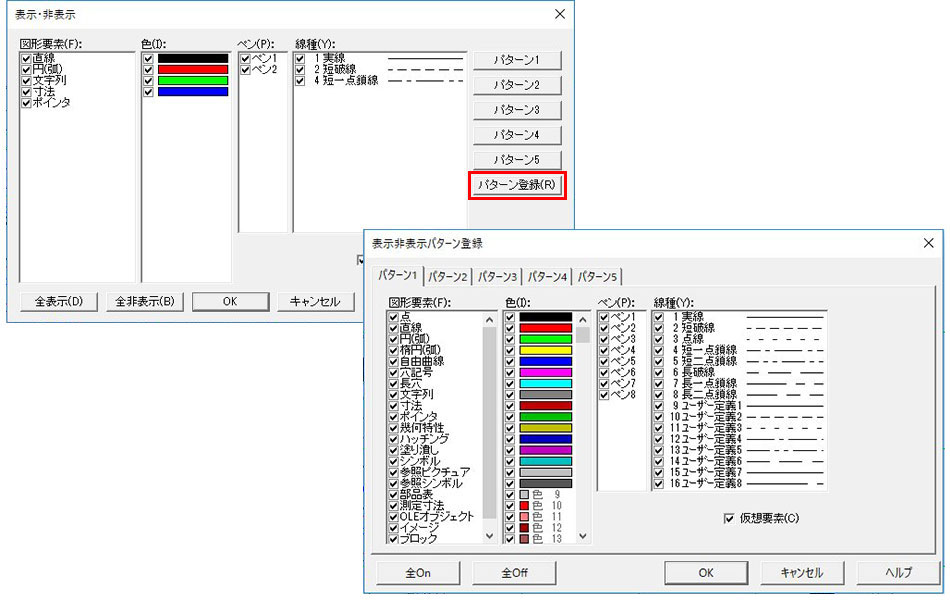This screenshot has width=950, height=600.
Task: Toggle the ペン8 checkbox
Action: click(x=603, y=394)
